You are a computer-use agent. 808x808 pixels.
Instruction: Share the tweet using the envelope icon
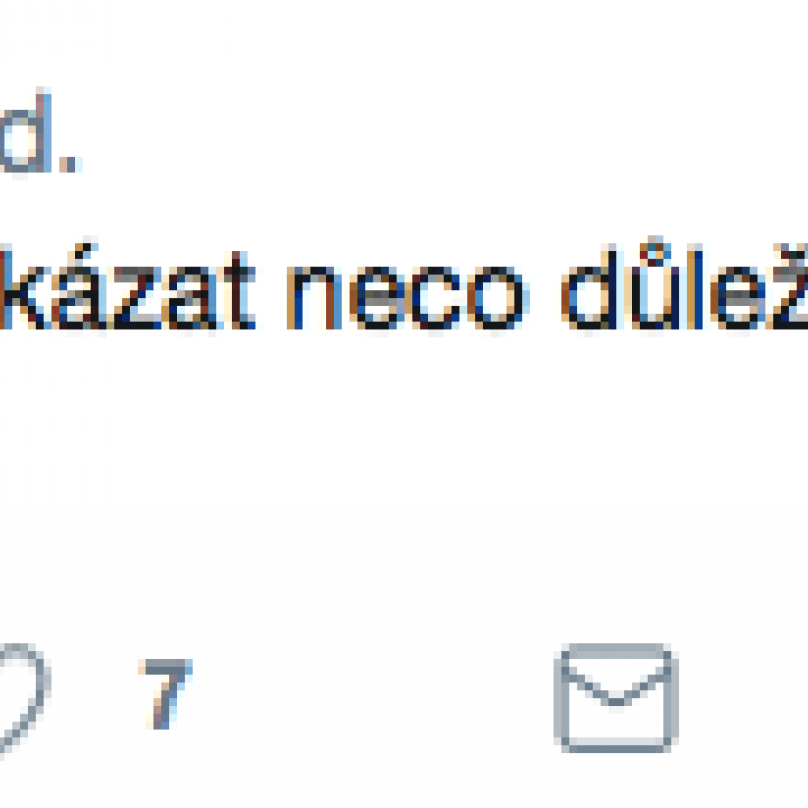(616, 698)
